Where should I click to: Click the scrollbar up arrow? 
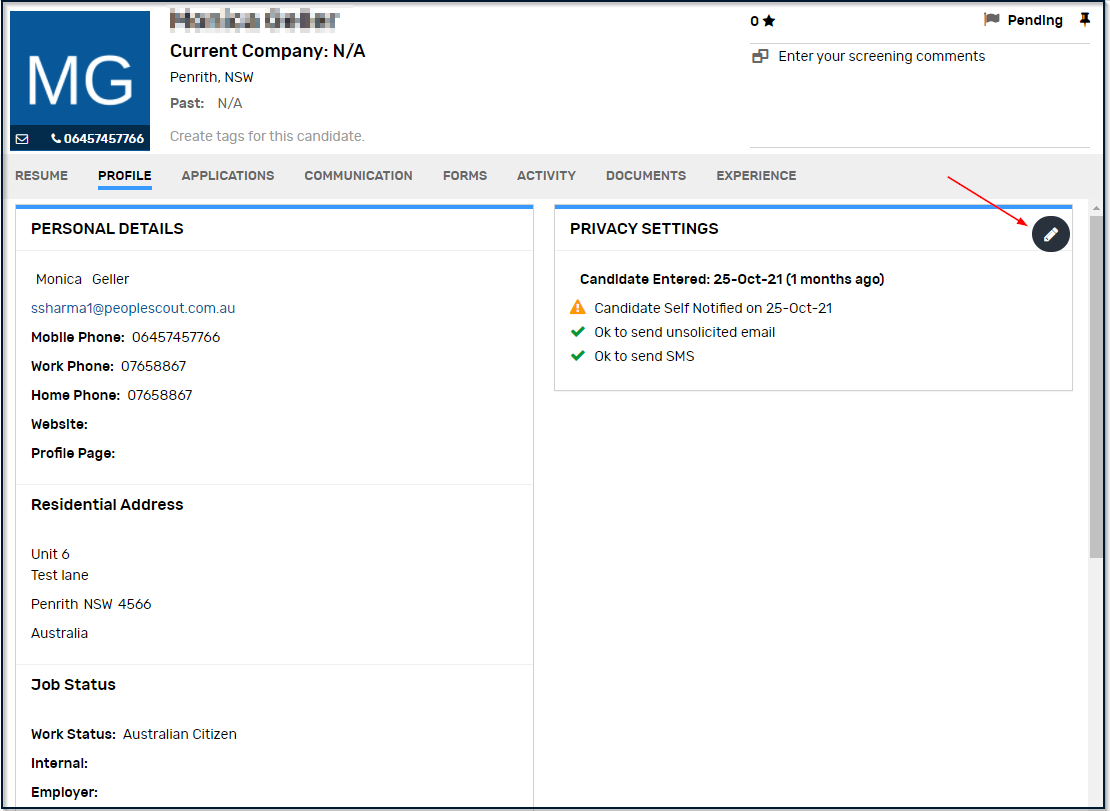[1096, 209]
